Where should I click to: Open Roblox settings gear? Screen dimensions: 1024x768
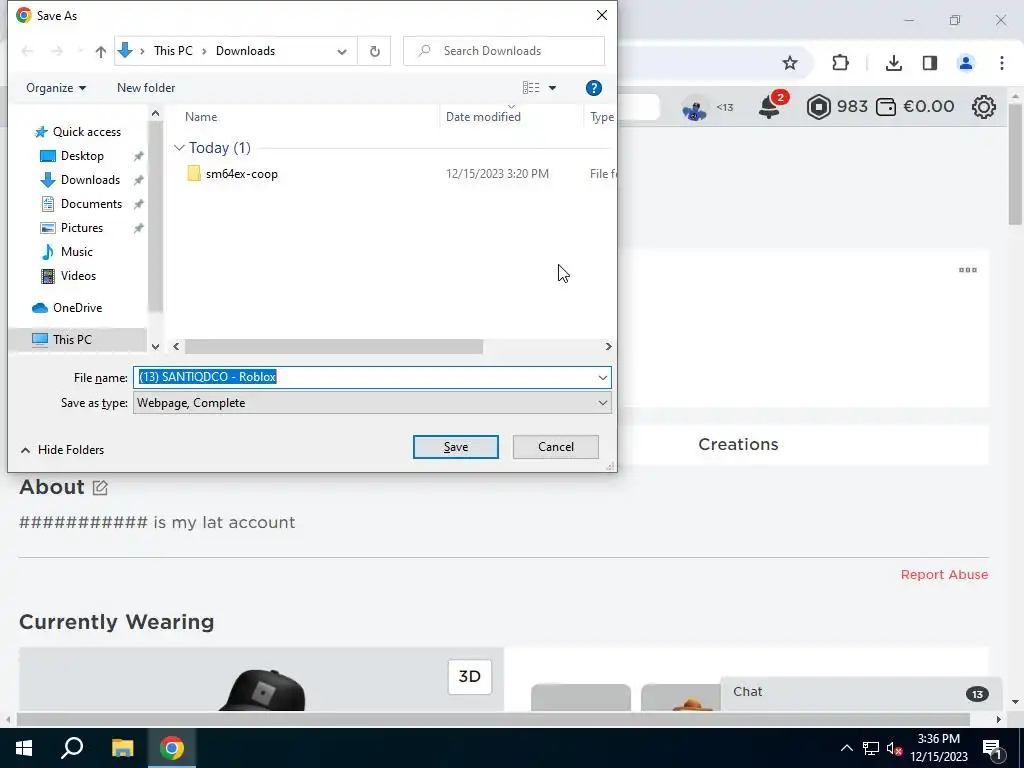click(984, 106)
